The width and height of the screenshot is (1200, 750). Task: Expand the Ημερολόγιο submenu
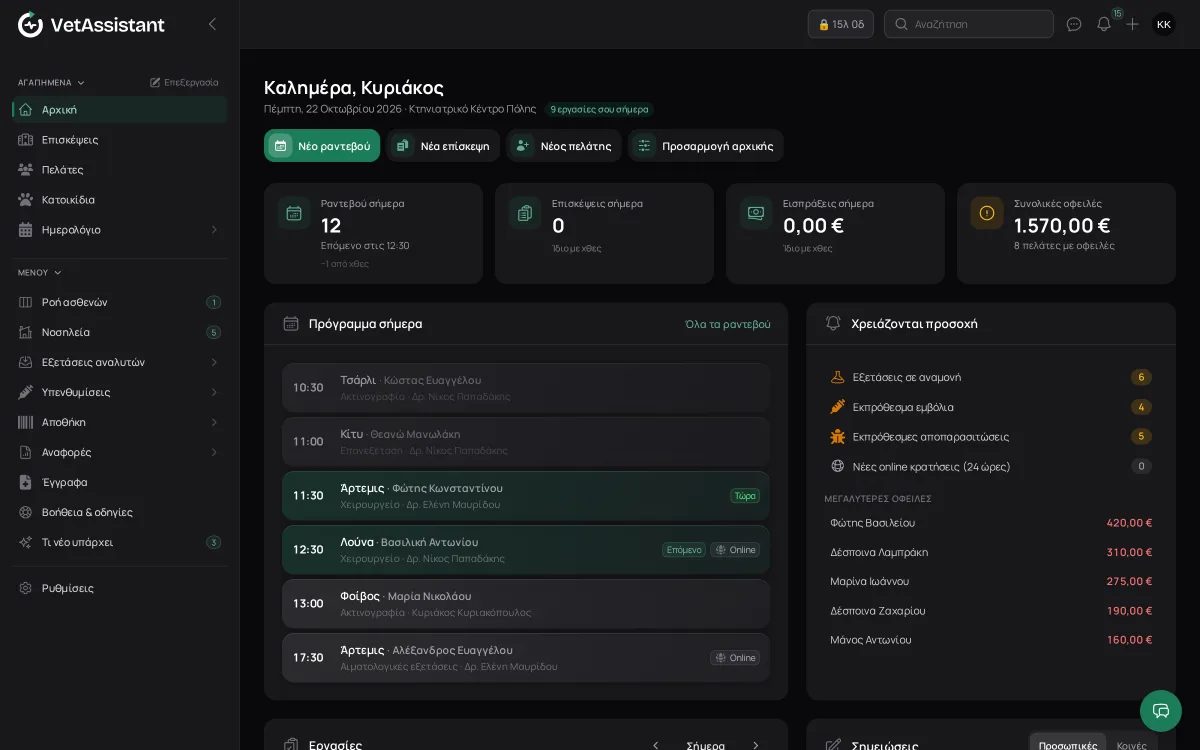click(x=214, y=230)
